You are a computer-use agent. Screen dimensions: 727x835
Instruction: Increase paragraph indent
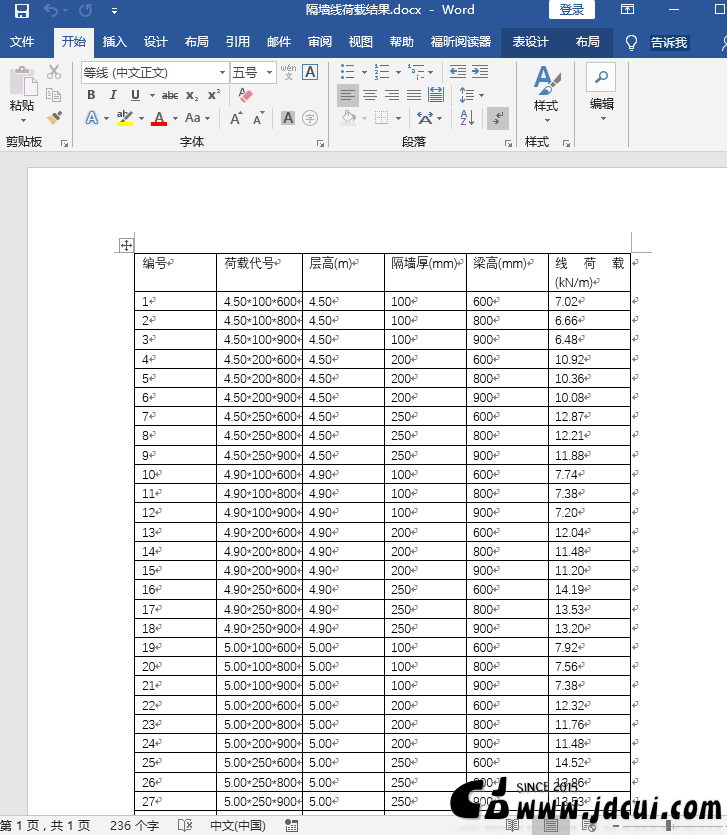480,72
